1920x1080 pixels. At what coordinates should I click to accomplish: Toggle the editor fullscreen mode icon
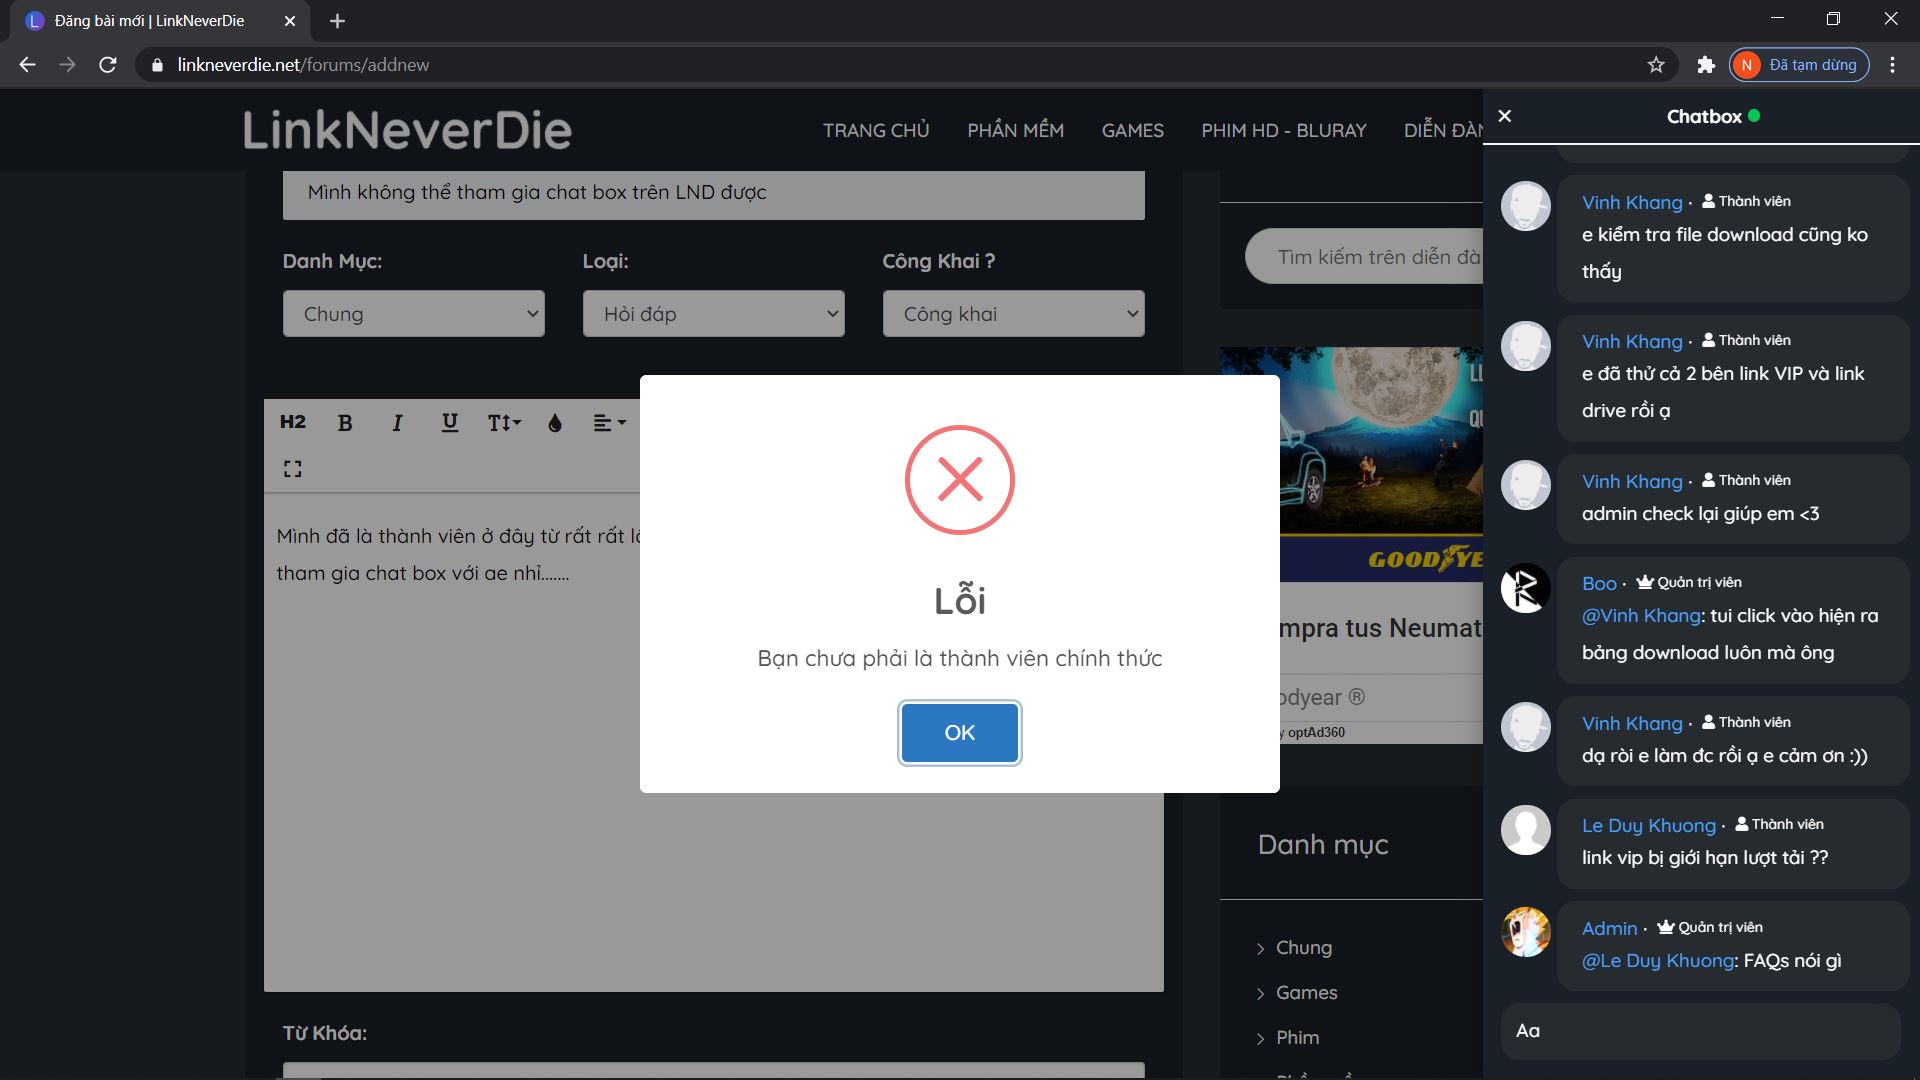[292, 469]
